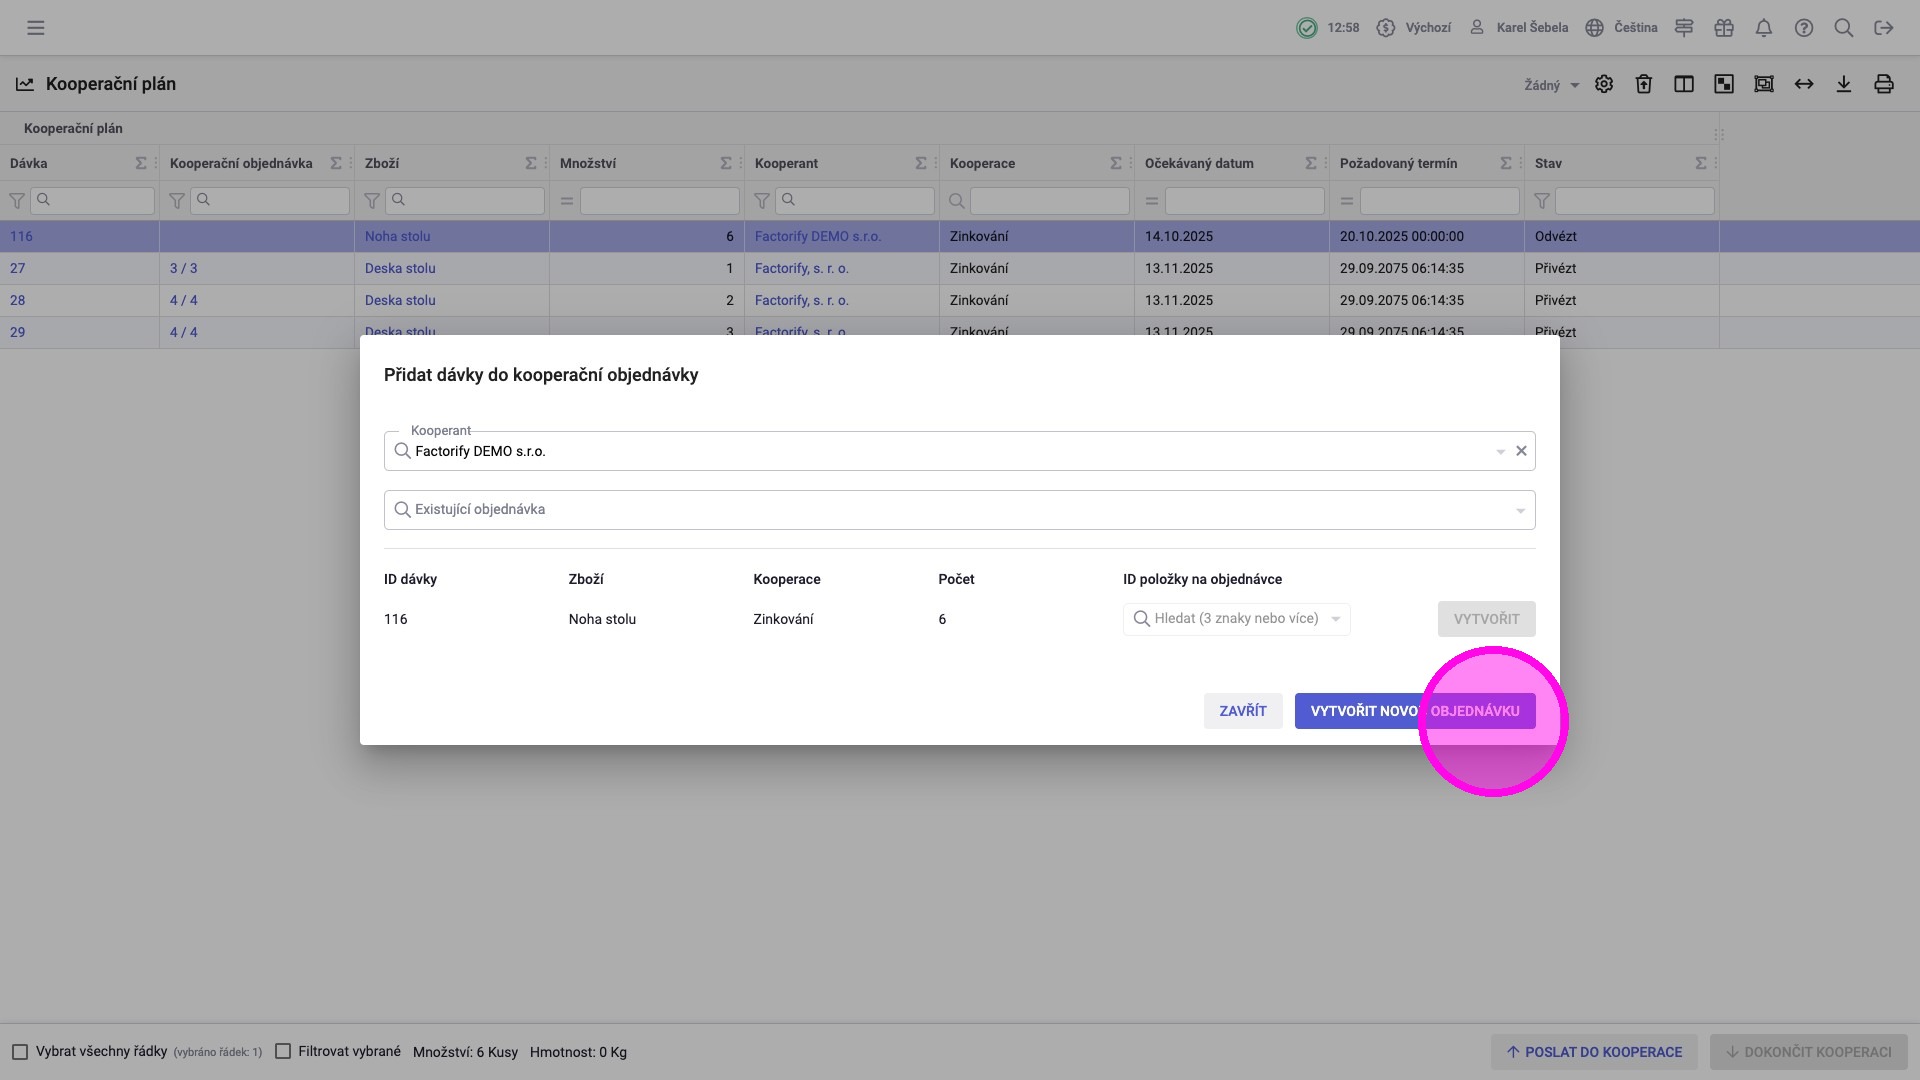This screenshot has width=1920, height=1080.
Task: Click the gift icon in top bar
Action: tap(1724, 28)
